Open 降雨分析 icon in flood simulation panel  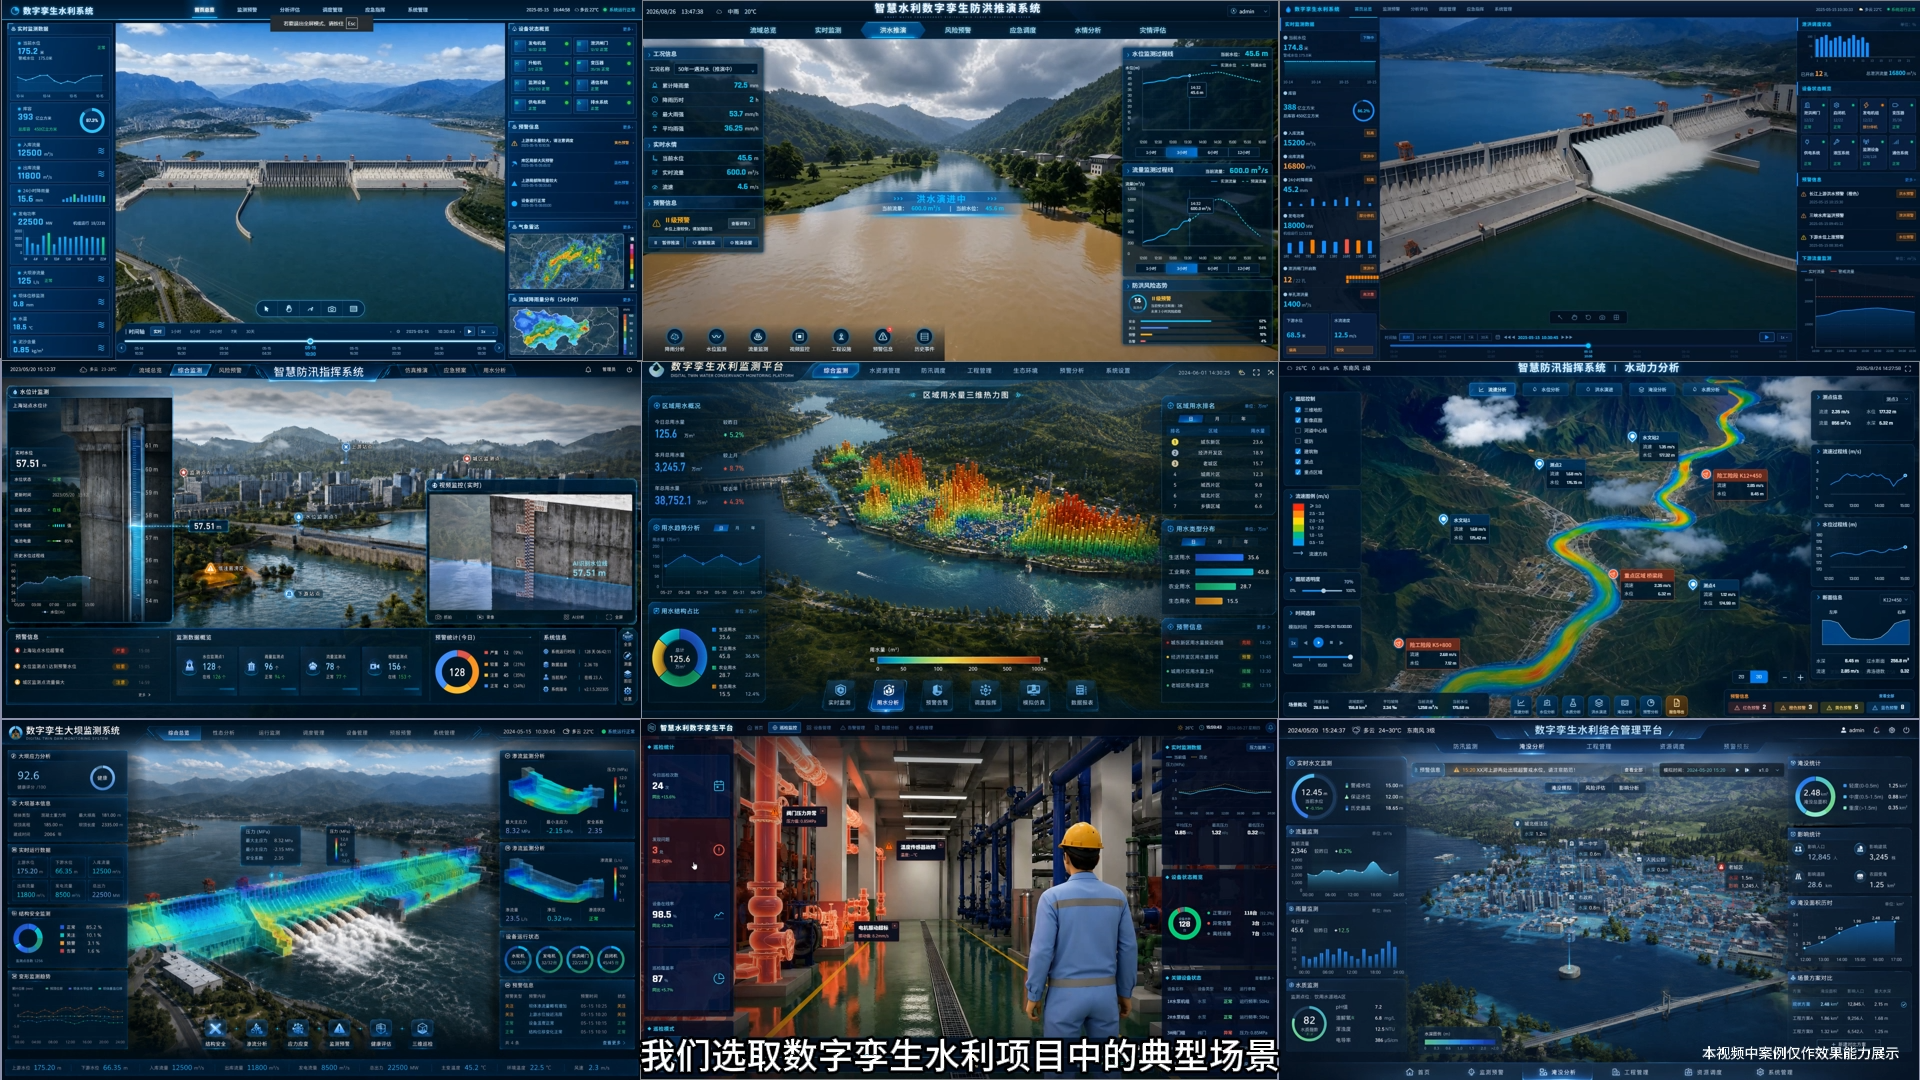click(674, 337)
